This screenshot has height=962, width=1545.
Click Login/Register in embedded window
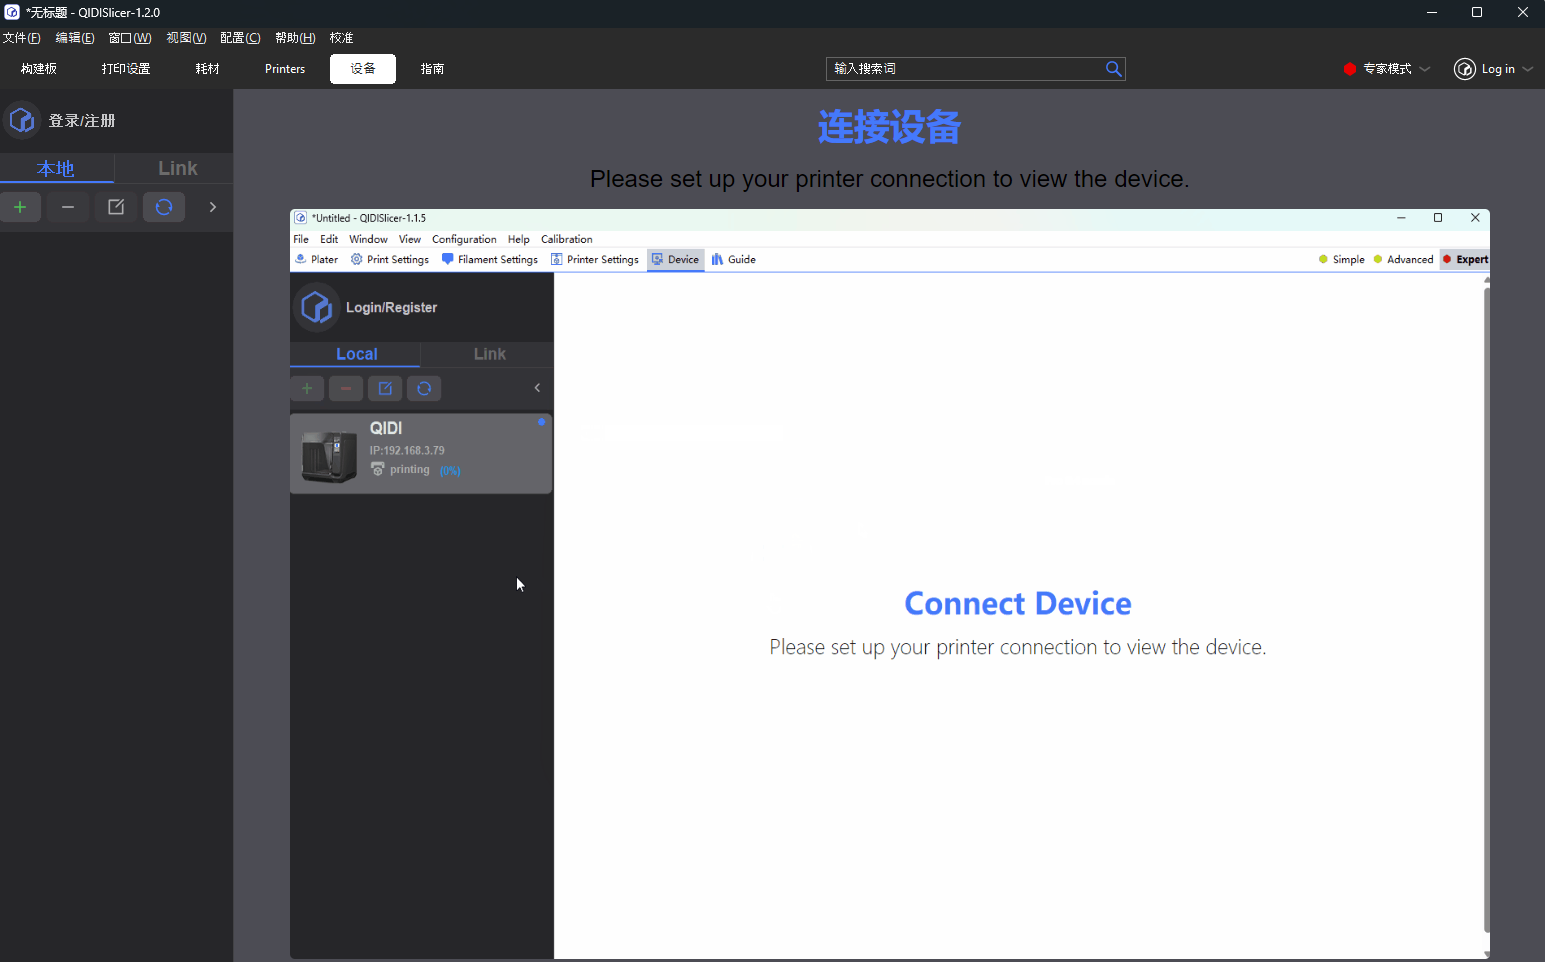click(x=391, y=307)
